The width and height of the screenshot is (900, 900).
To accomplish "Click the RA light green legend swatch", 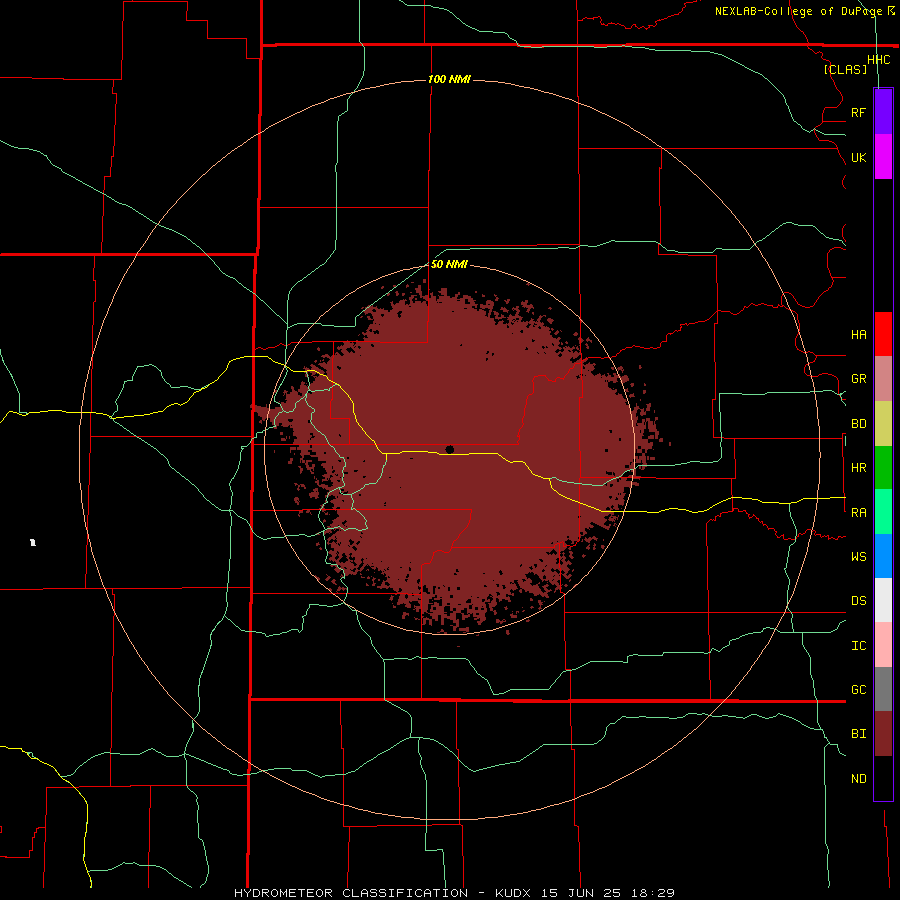I will point(883,512).
